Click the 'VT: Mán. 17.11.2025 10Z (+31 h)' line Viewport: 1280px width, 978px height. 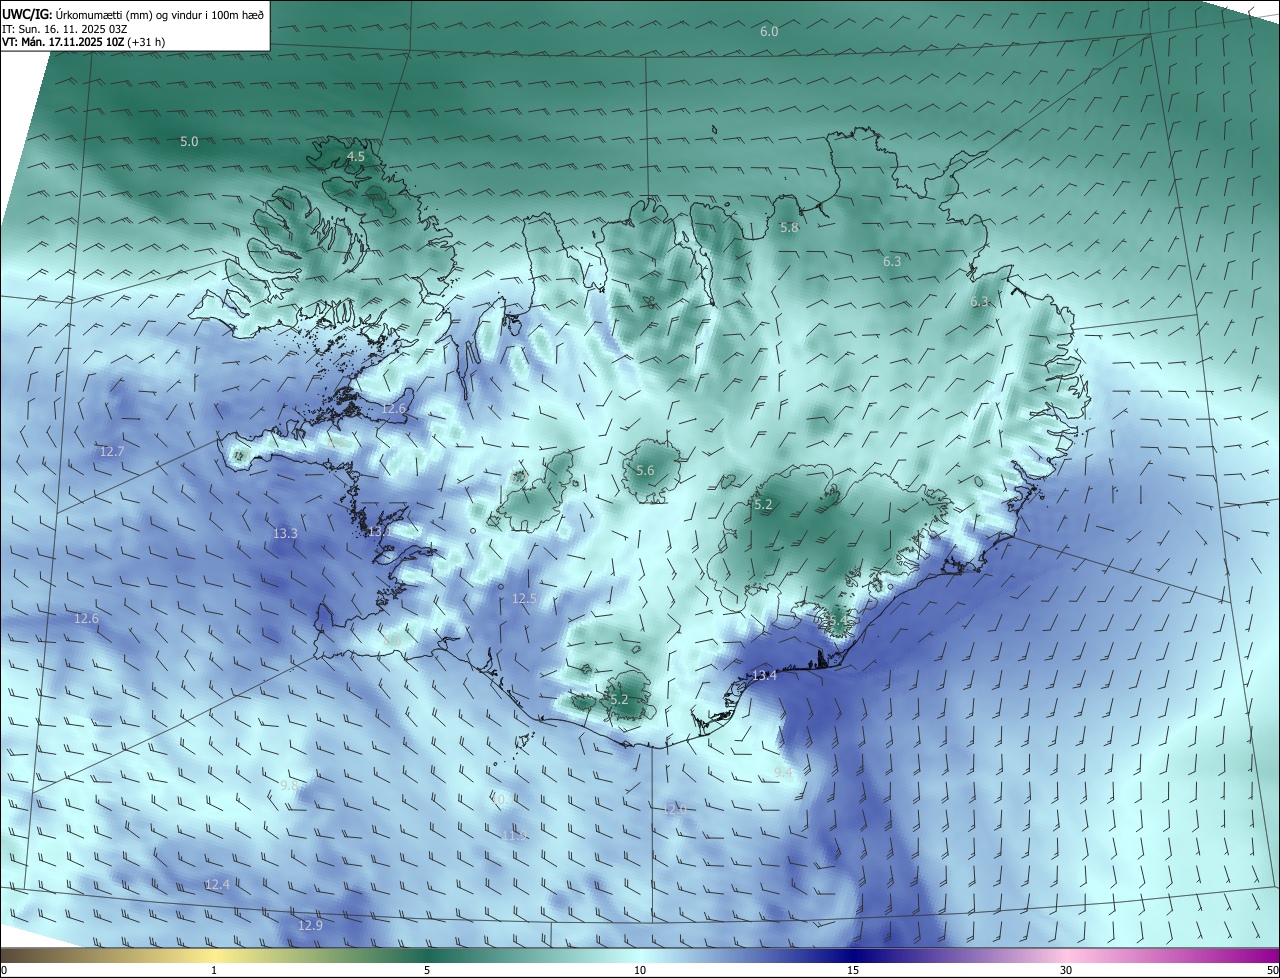(83, 42)
